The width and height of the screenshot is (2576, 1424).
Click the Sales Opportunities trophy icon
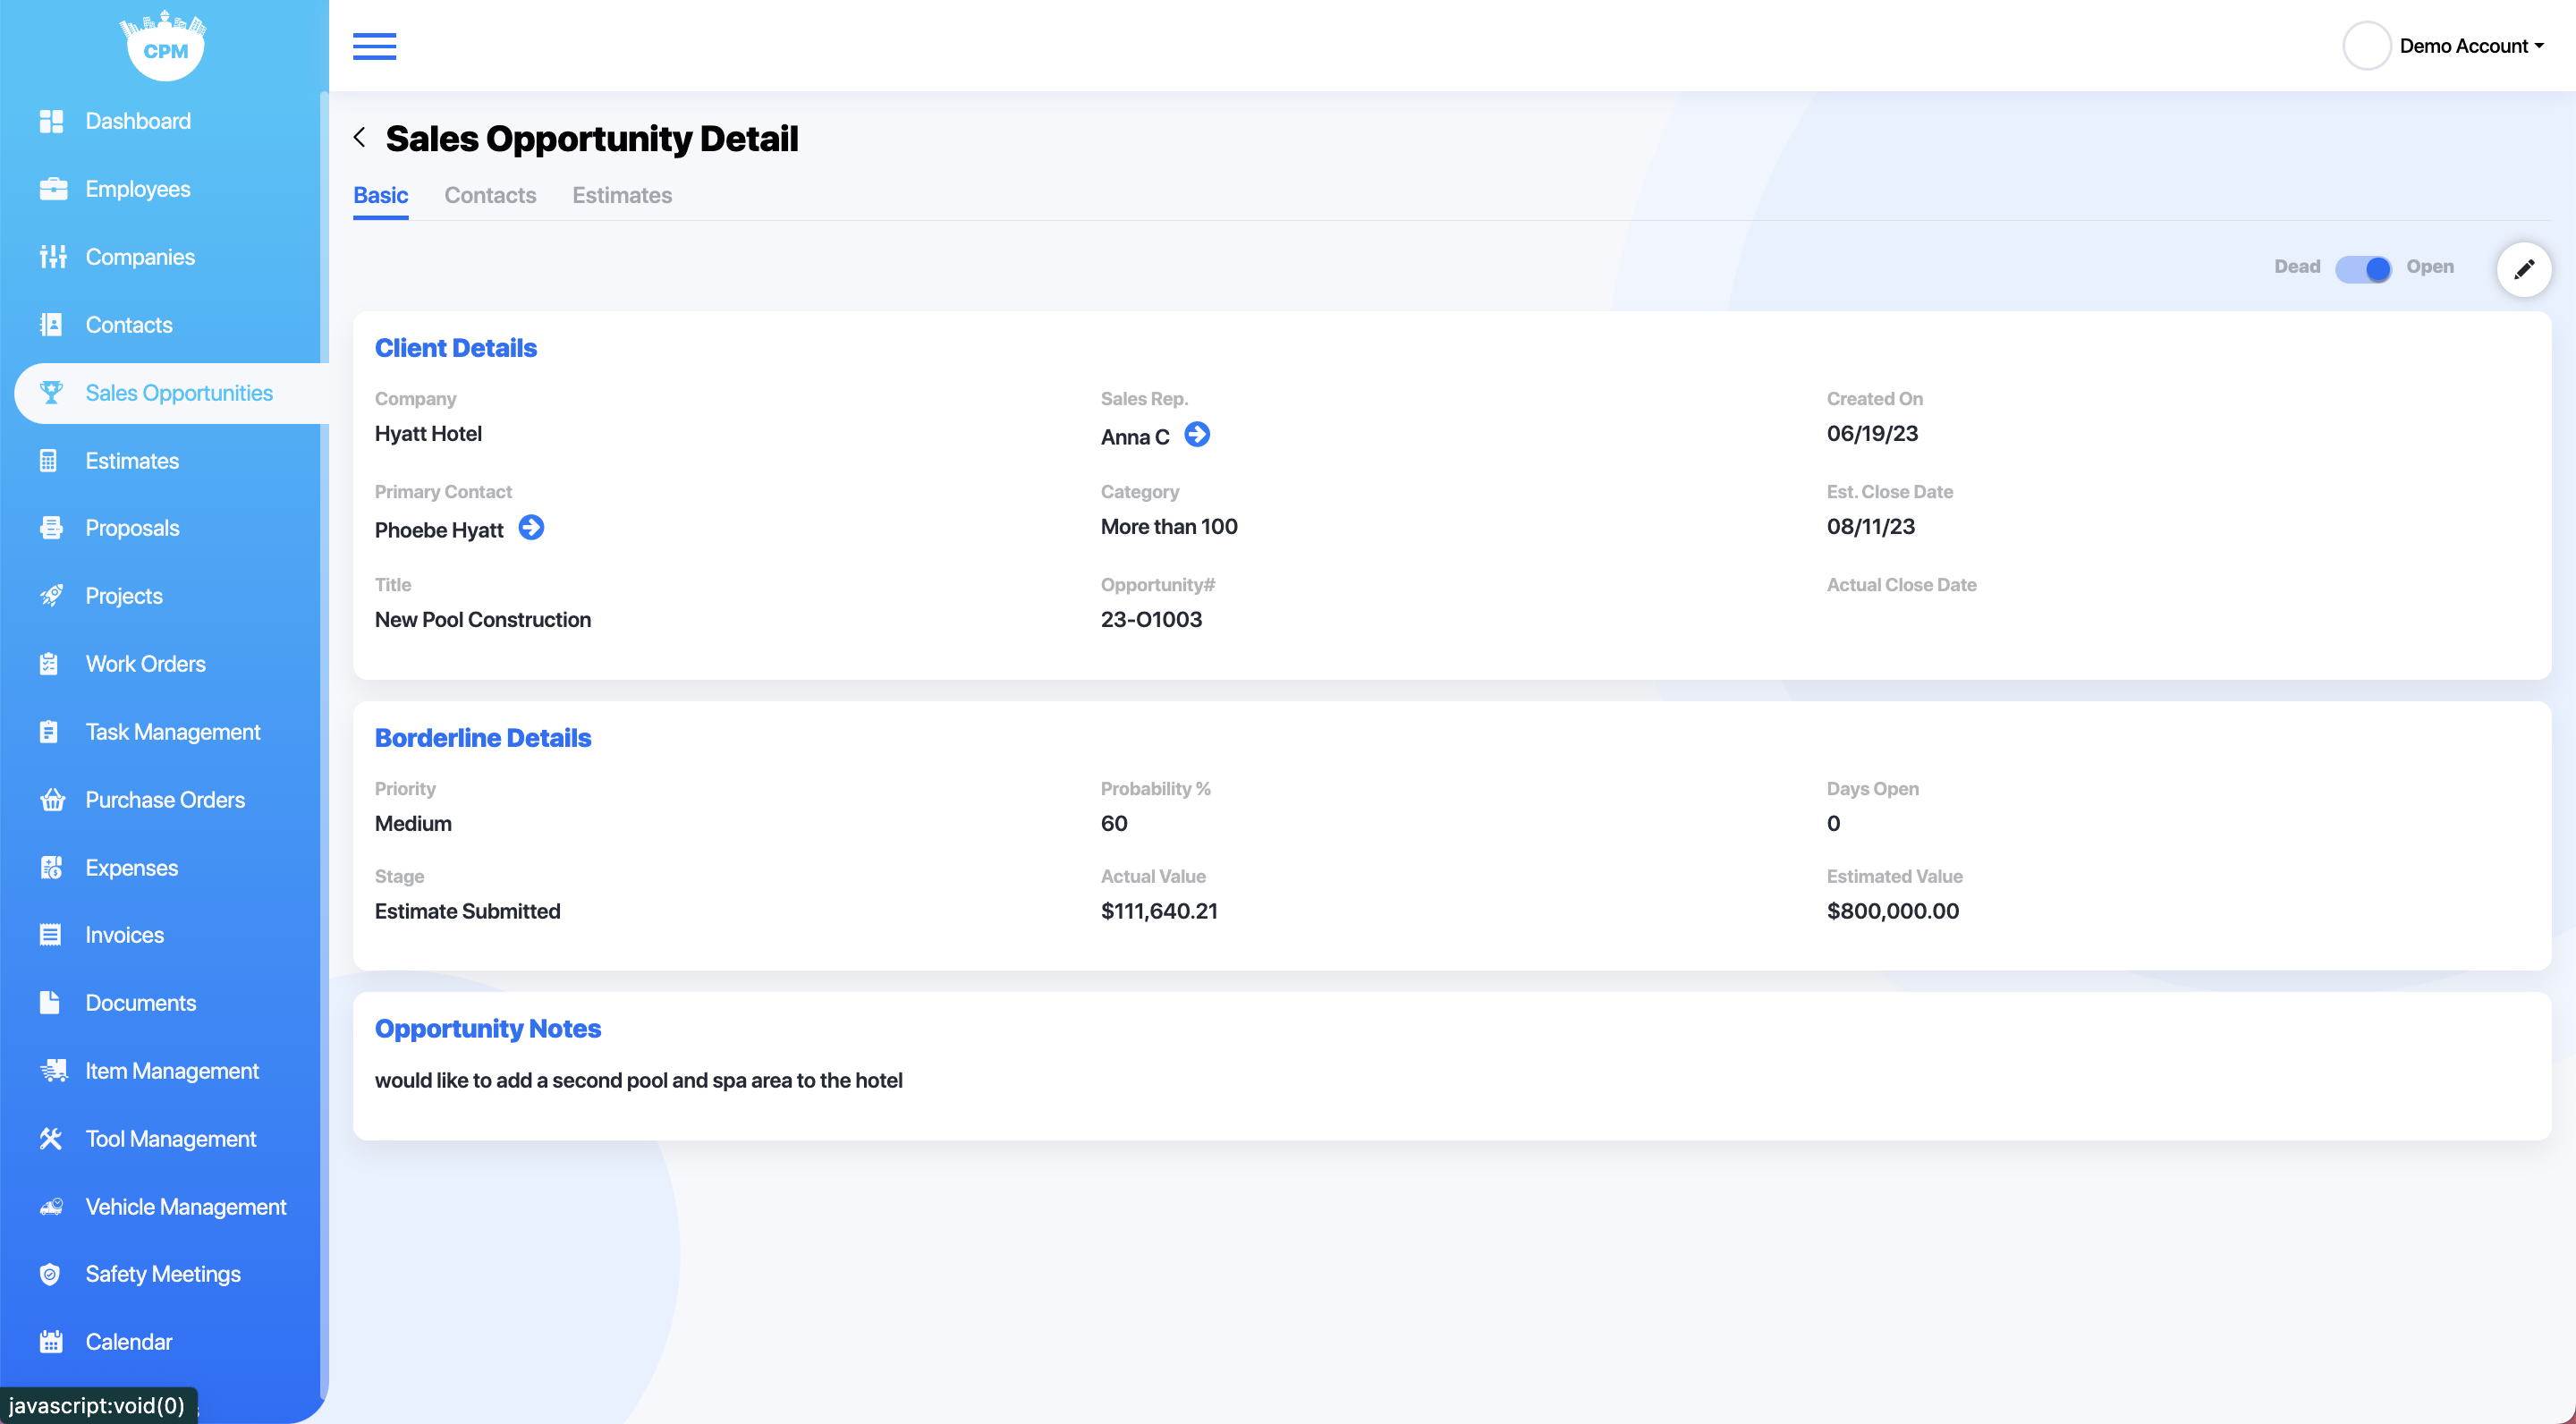(51, 393)
